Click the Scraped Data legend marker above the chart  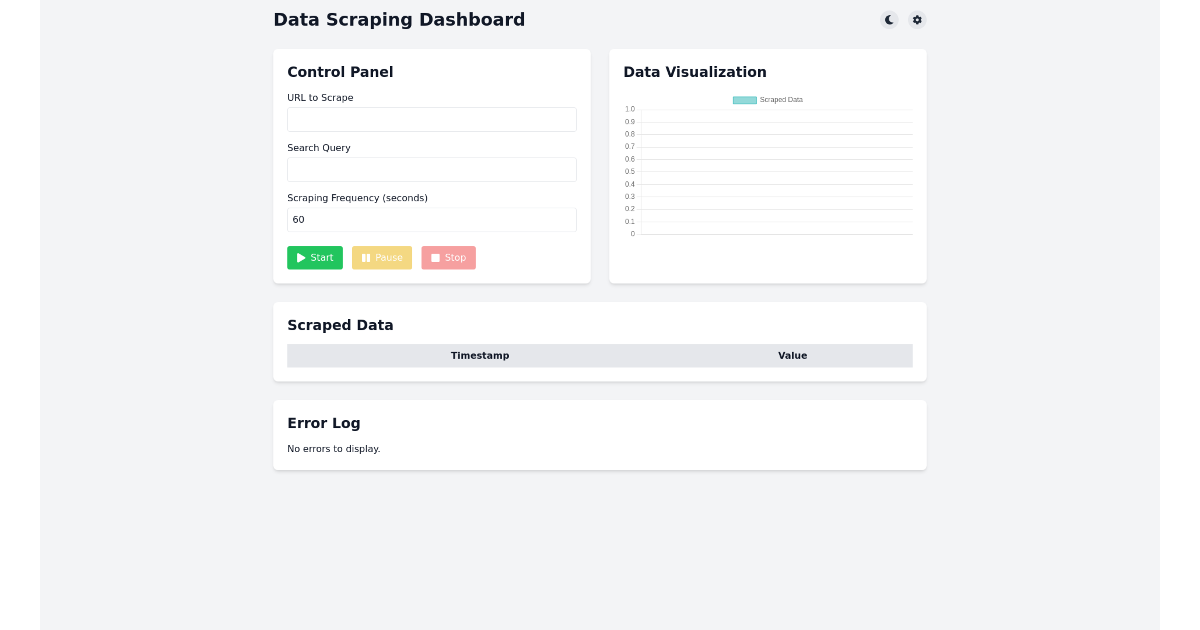pos(744,100)
